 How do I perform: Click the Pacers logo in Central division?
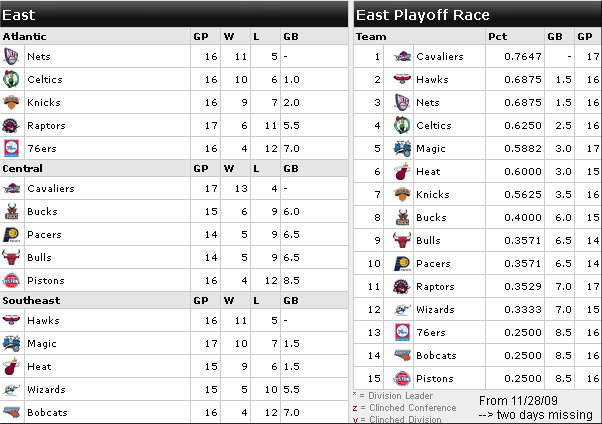pos(11,235)
